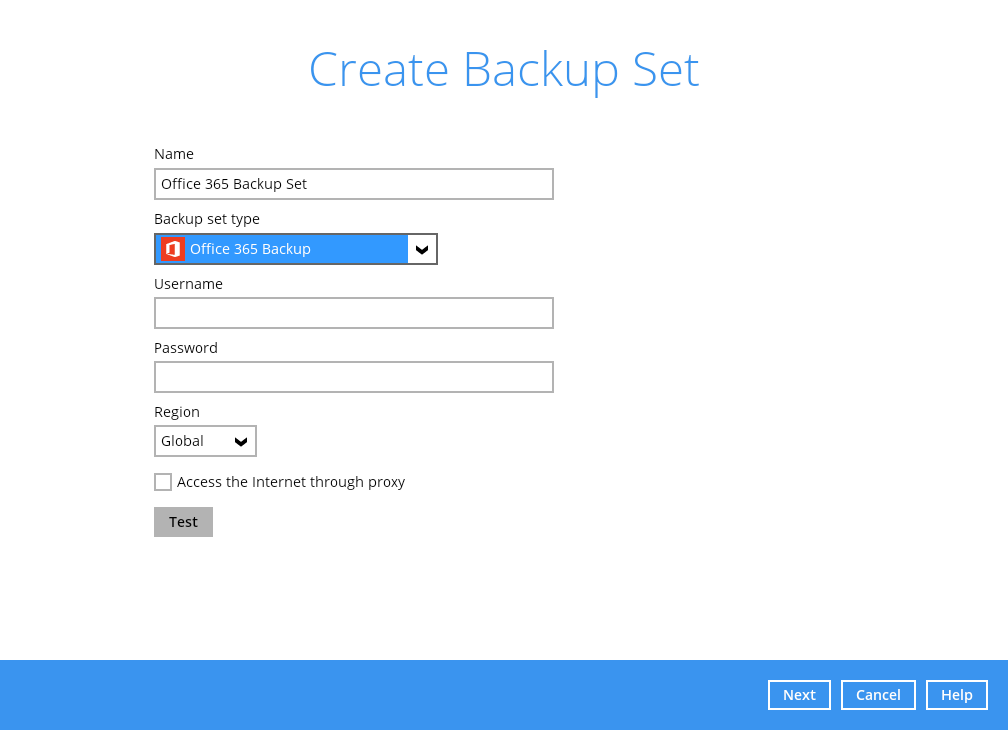Click the Region label text
Screen dimensions: 1008x730
(x=177, y=412)
